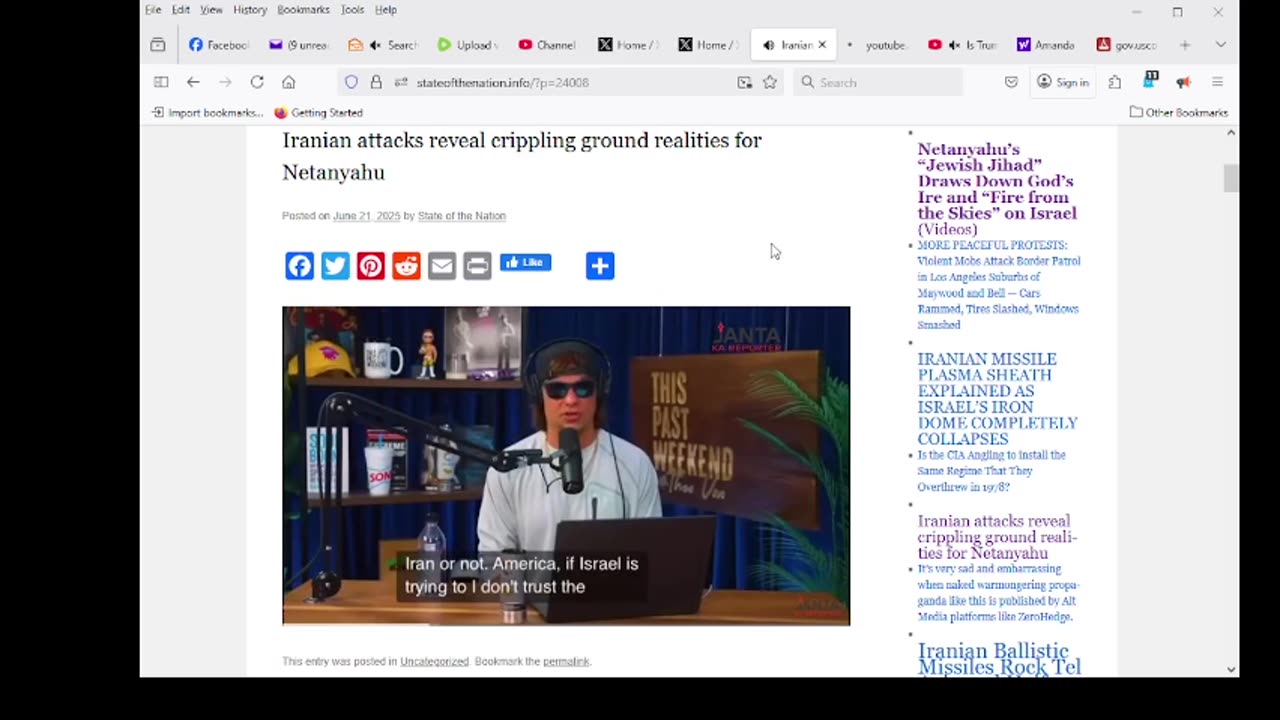Click Sign in account button
The height and width of the screenshot is (720, 1280).
[x=1063, y=82]
